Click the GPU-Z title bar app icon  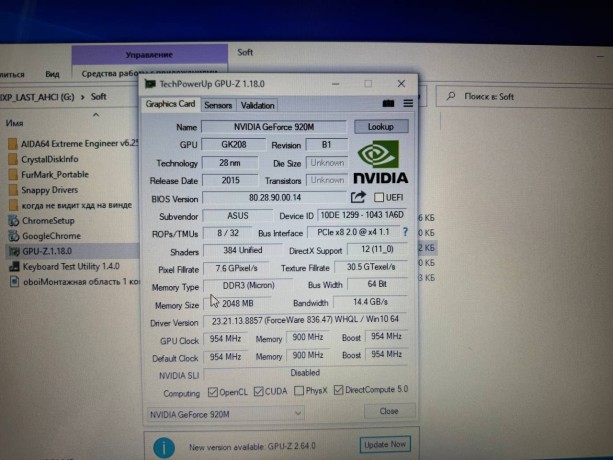click(150, 84)
